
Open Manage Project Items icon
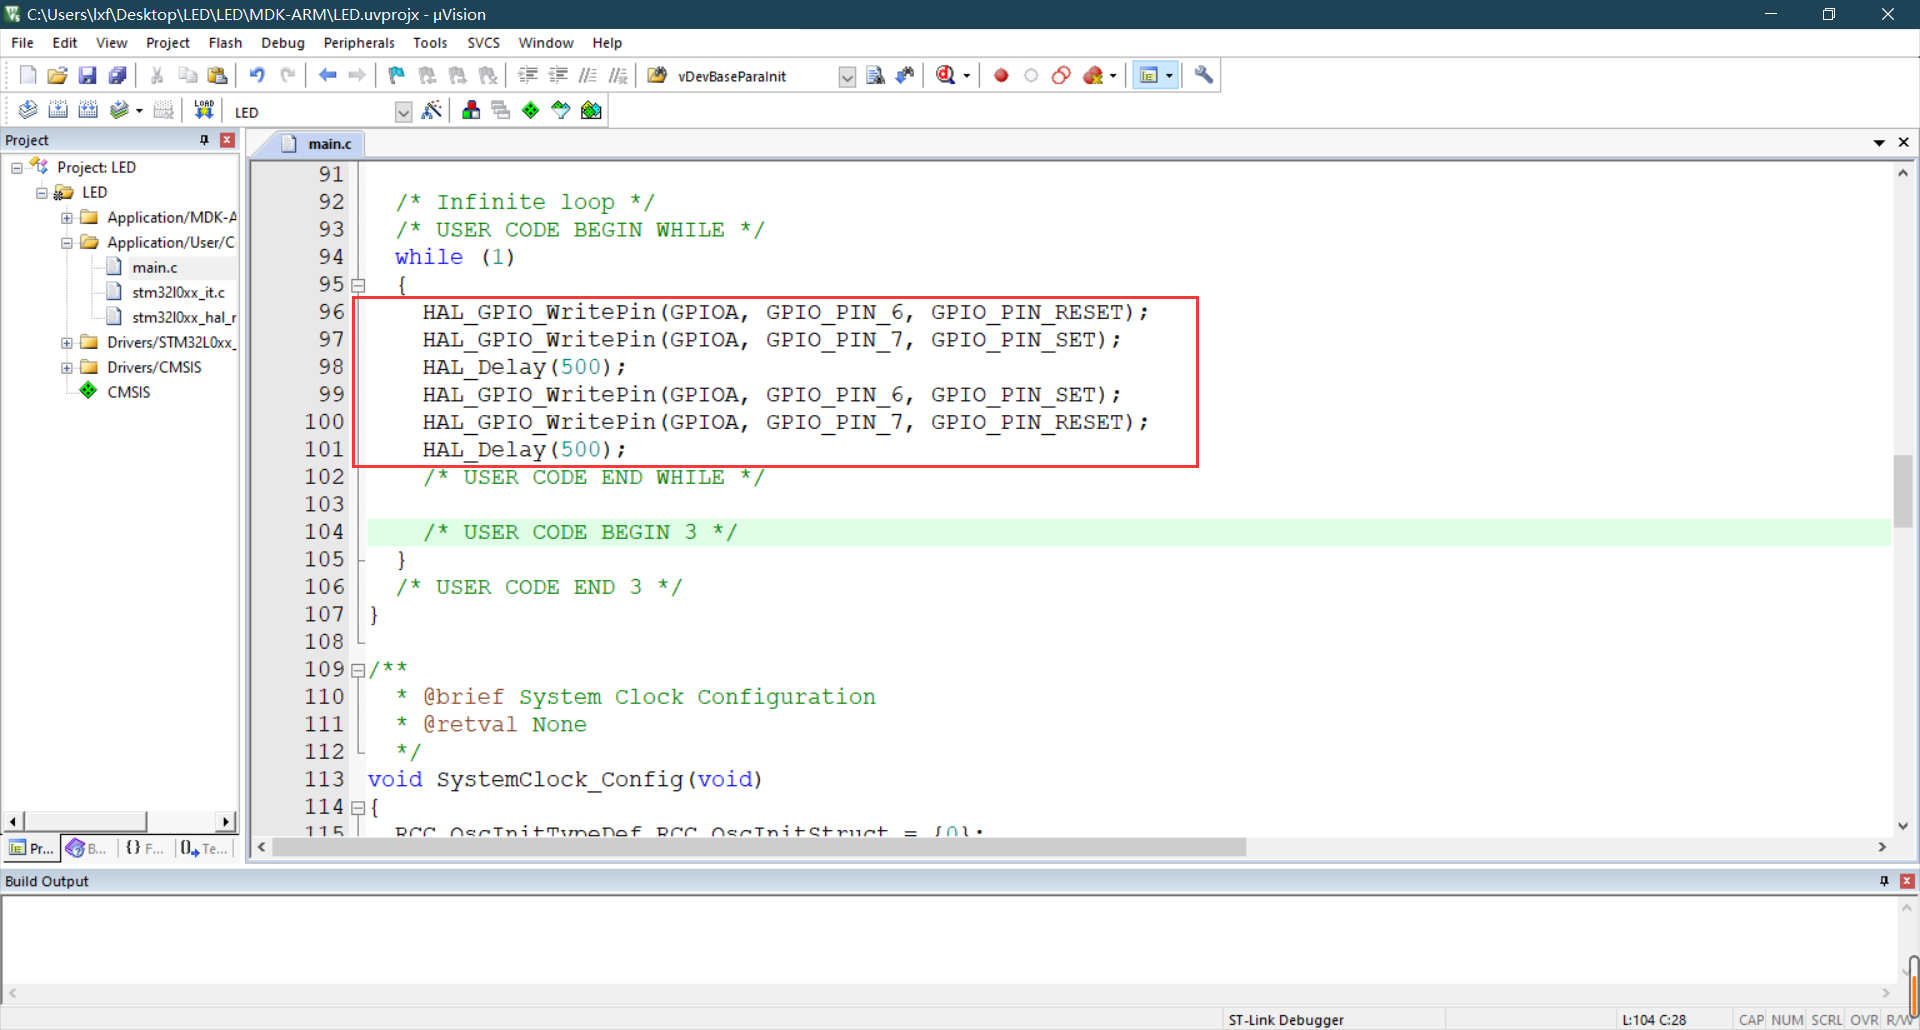point(471,110)
